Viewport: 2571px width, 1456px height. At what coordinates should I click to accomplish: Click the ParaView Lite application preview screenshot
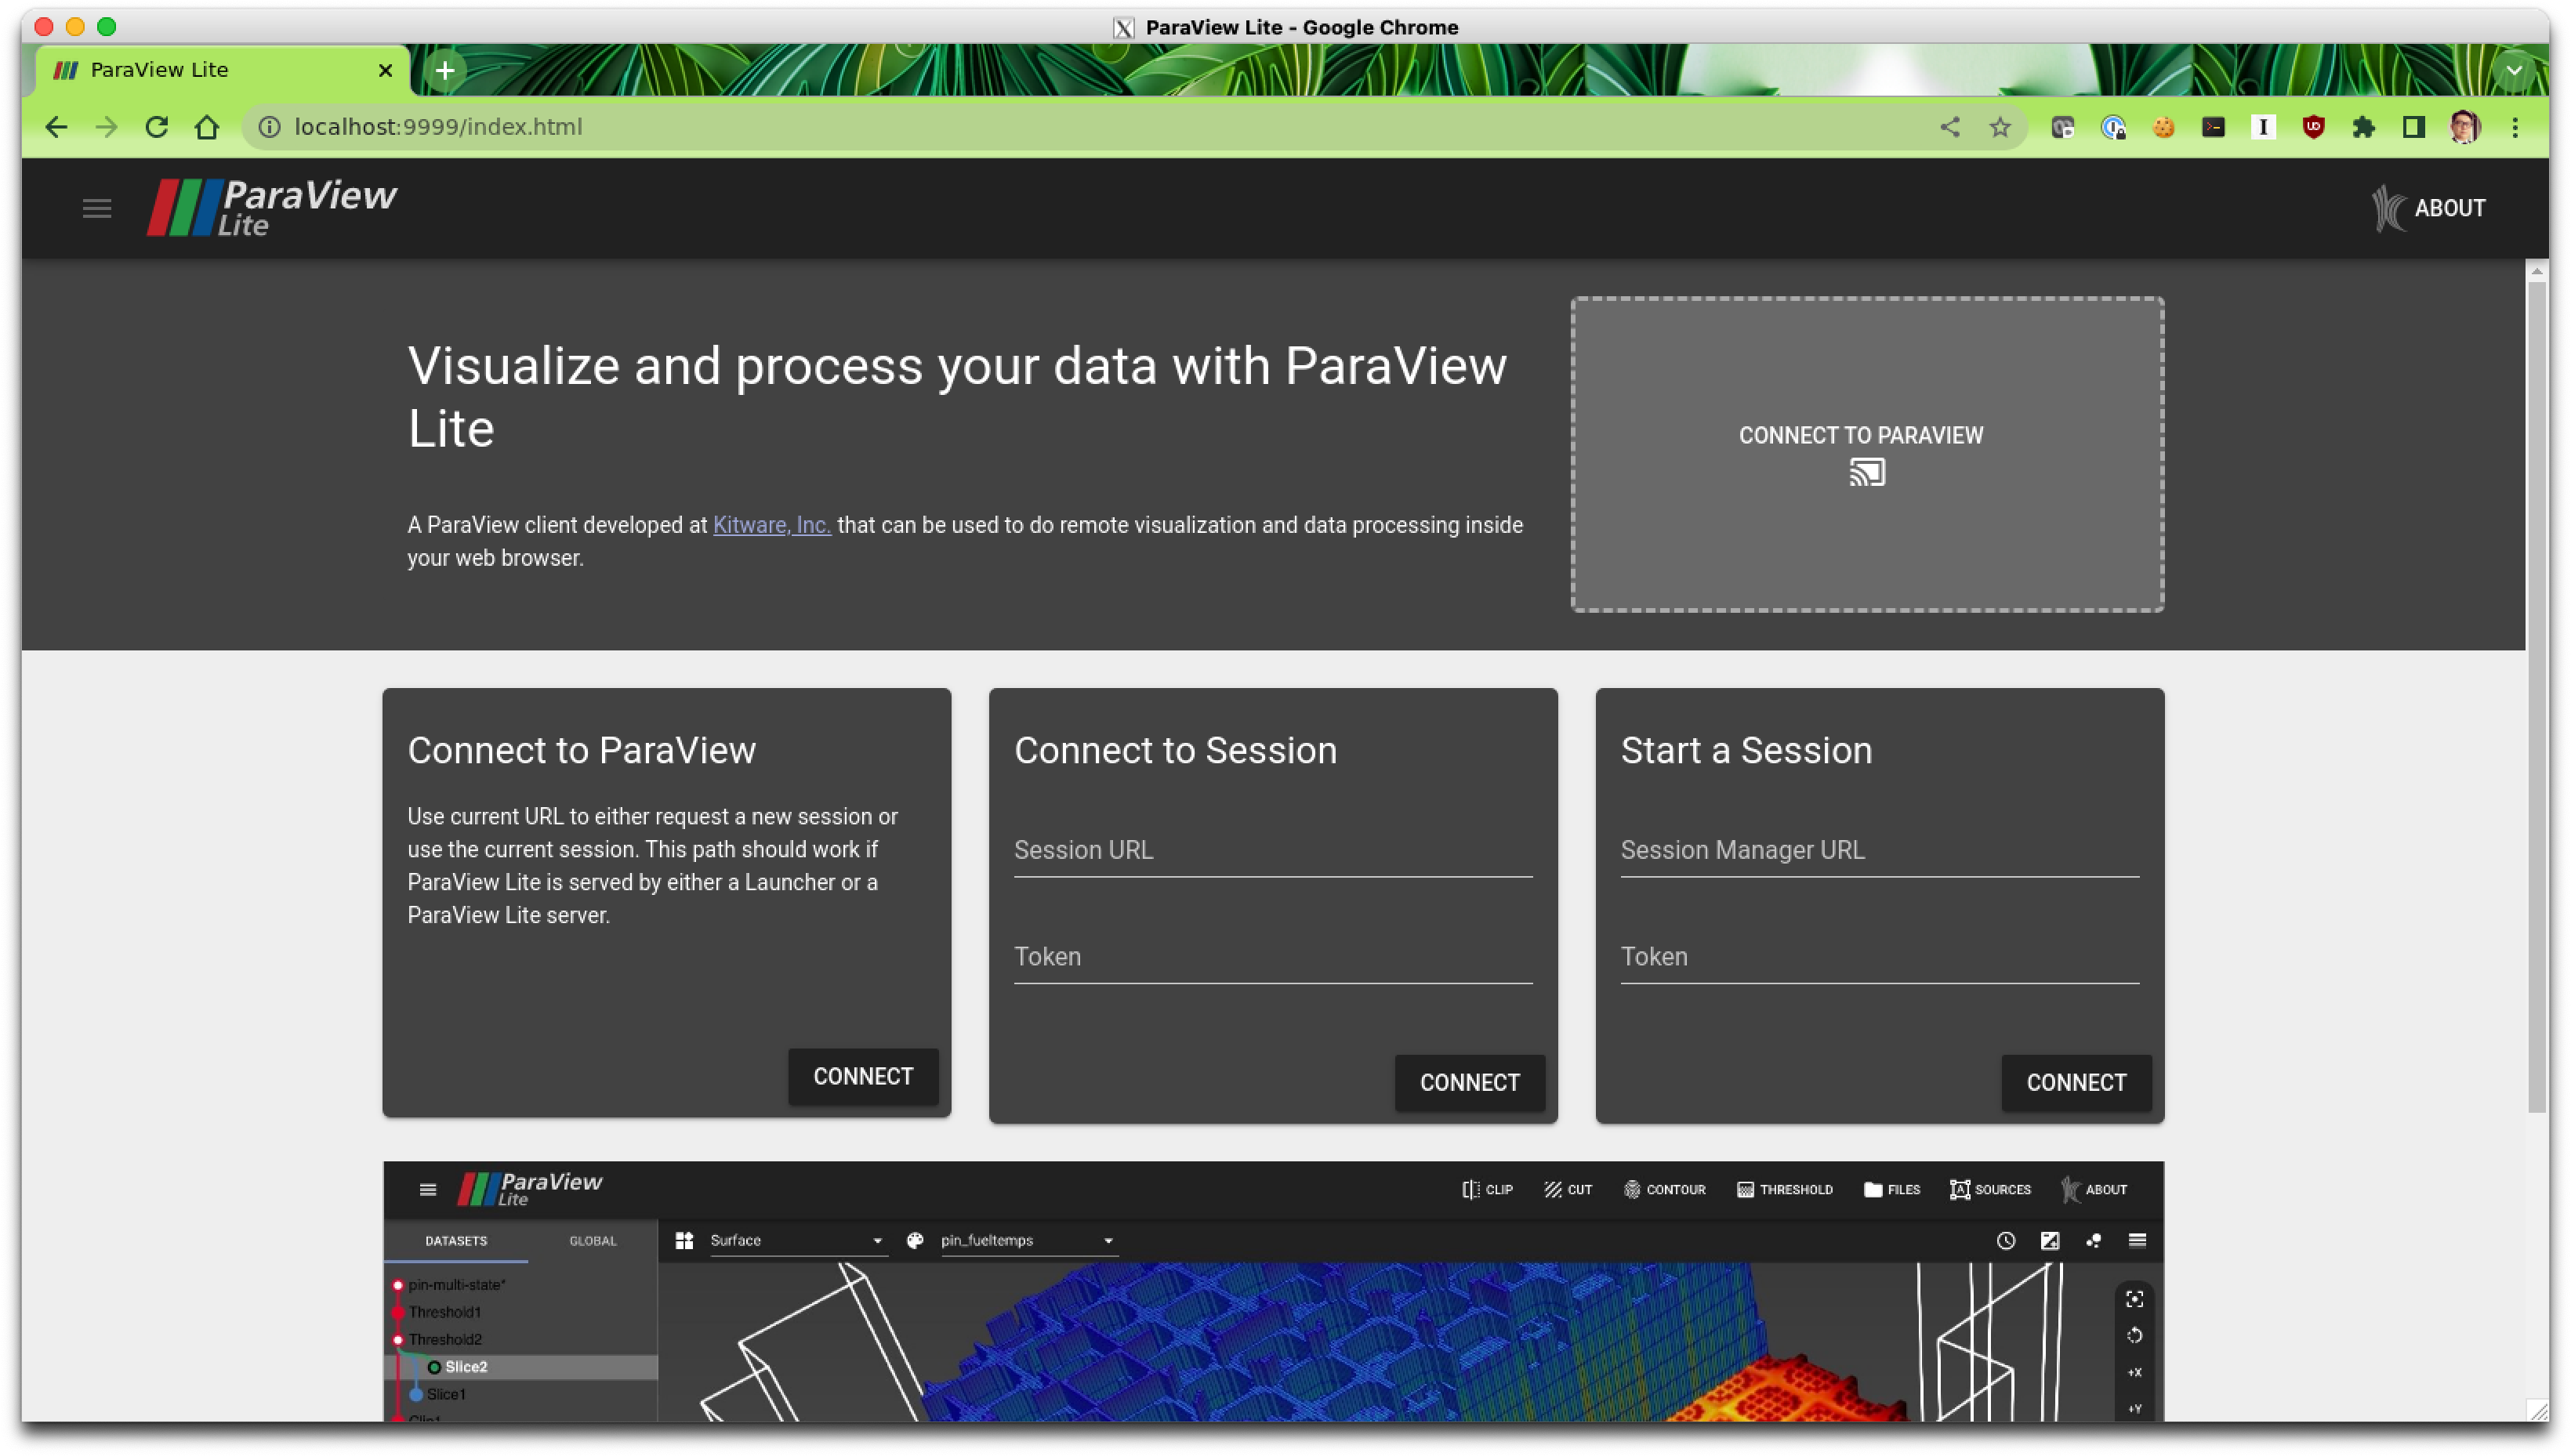point(1273,1291)
